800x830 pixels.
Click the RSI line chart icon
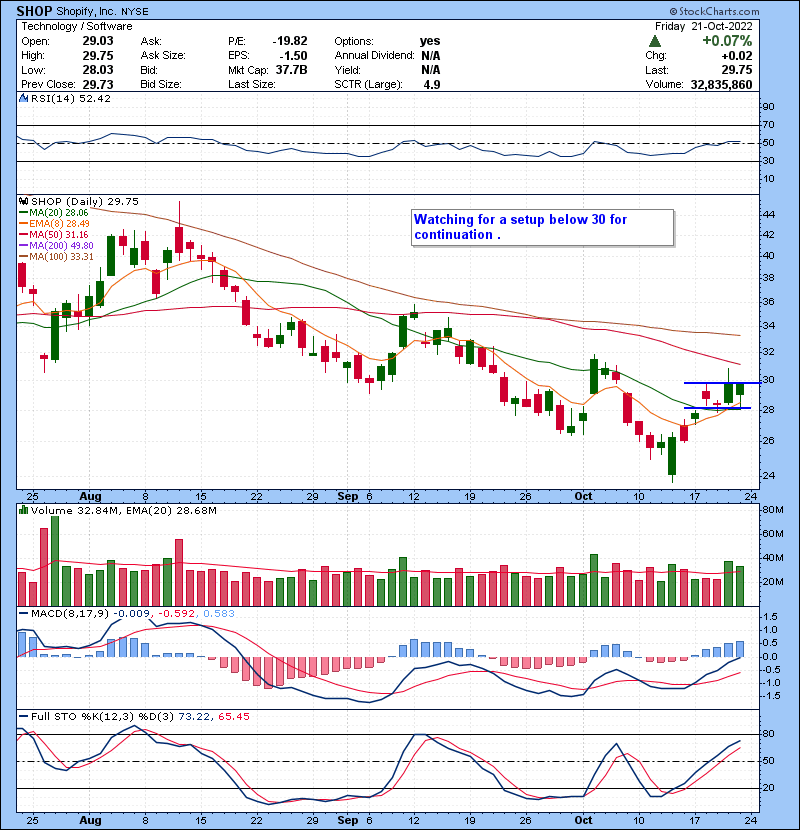[23, 98]
